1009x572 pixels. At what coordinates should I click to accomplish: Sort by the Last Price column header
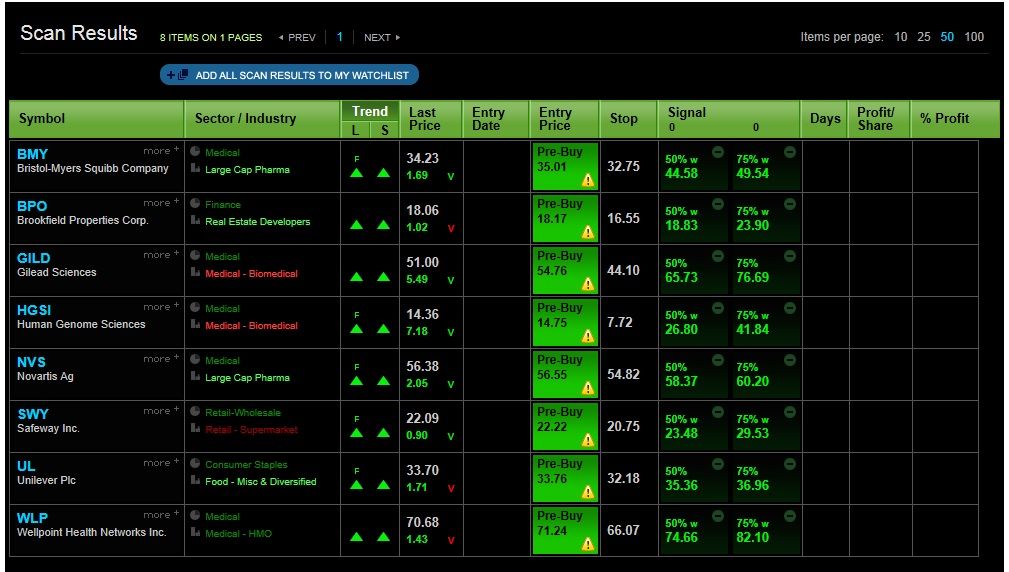click(431, 119)
